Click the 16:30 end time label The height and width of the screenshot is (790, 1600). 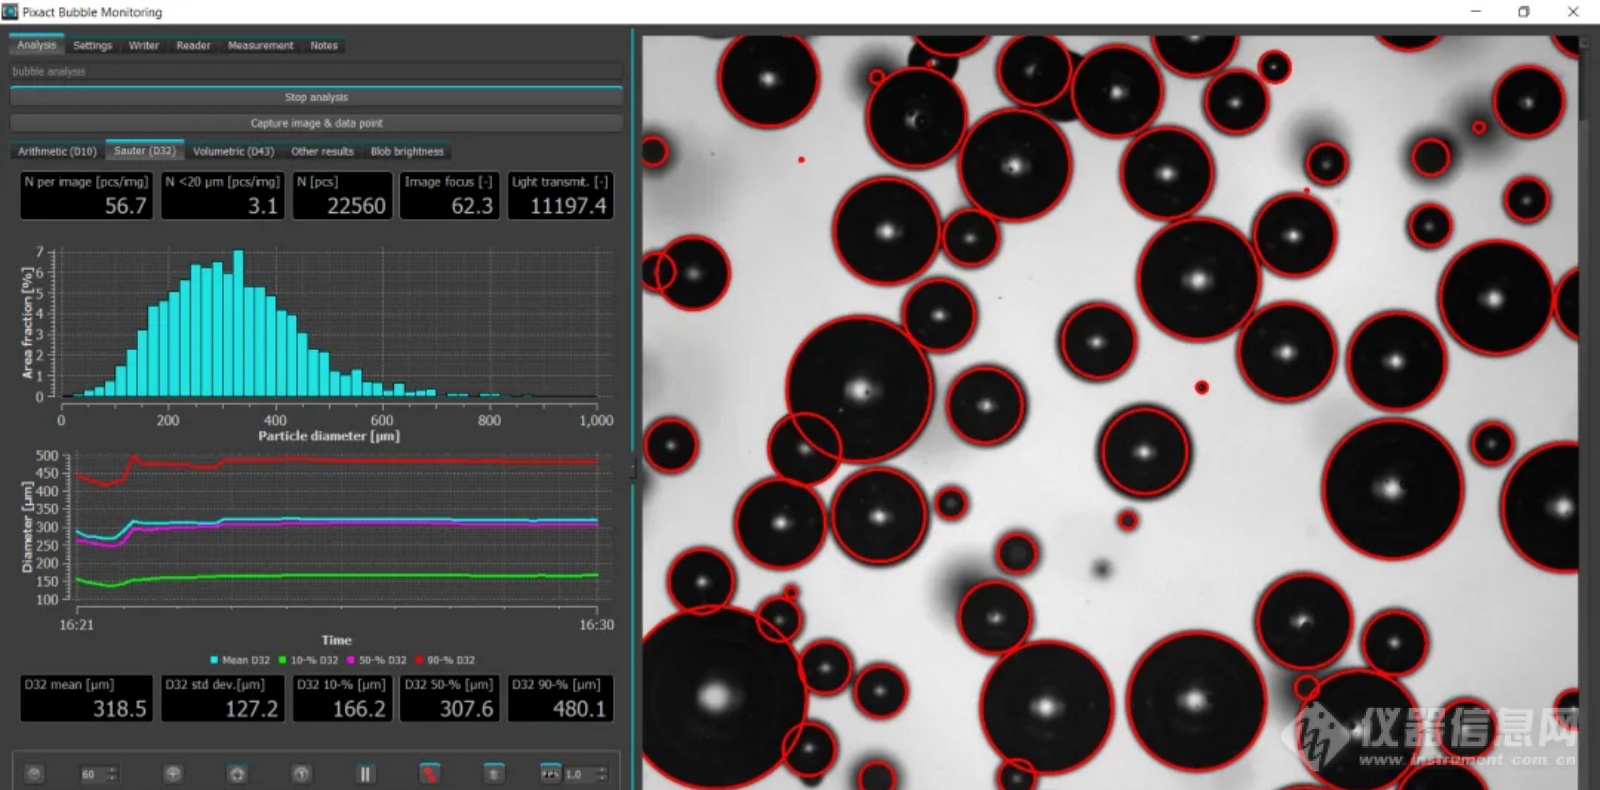(597, 625)
